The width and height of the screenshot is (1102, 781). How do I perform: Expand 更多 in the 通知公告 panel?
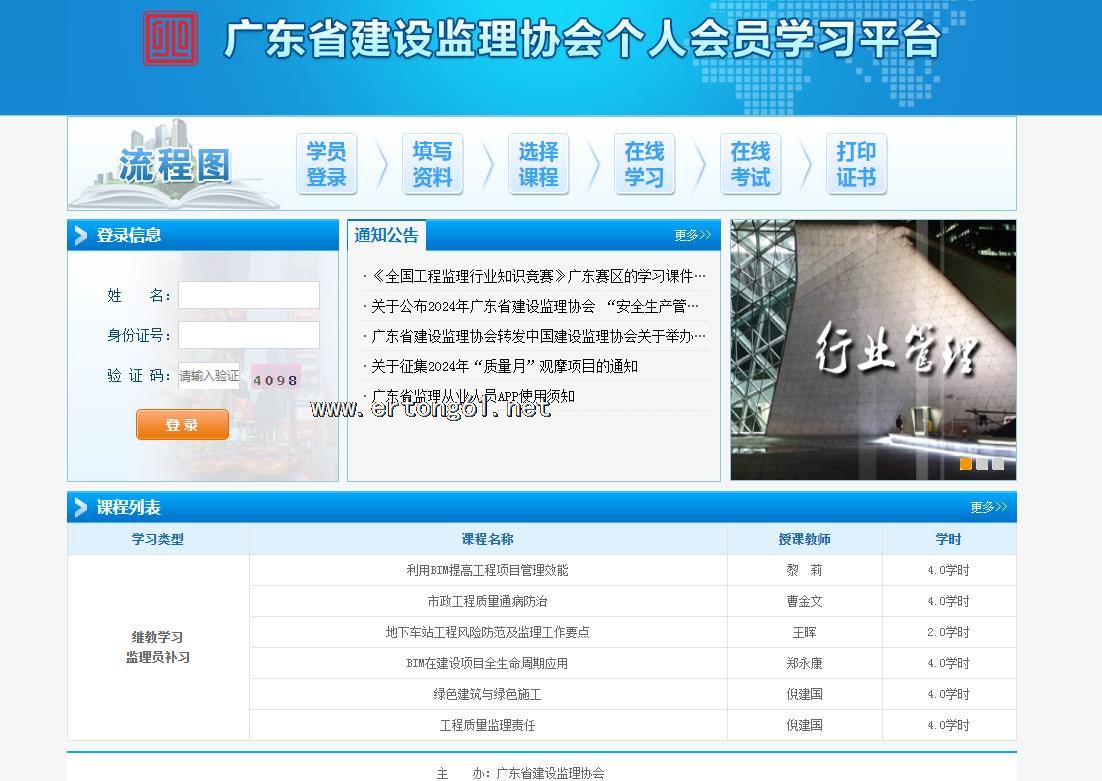[692, 236]
